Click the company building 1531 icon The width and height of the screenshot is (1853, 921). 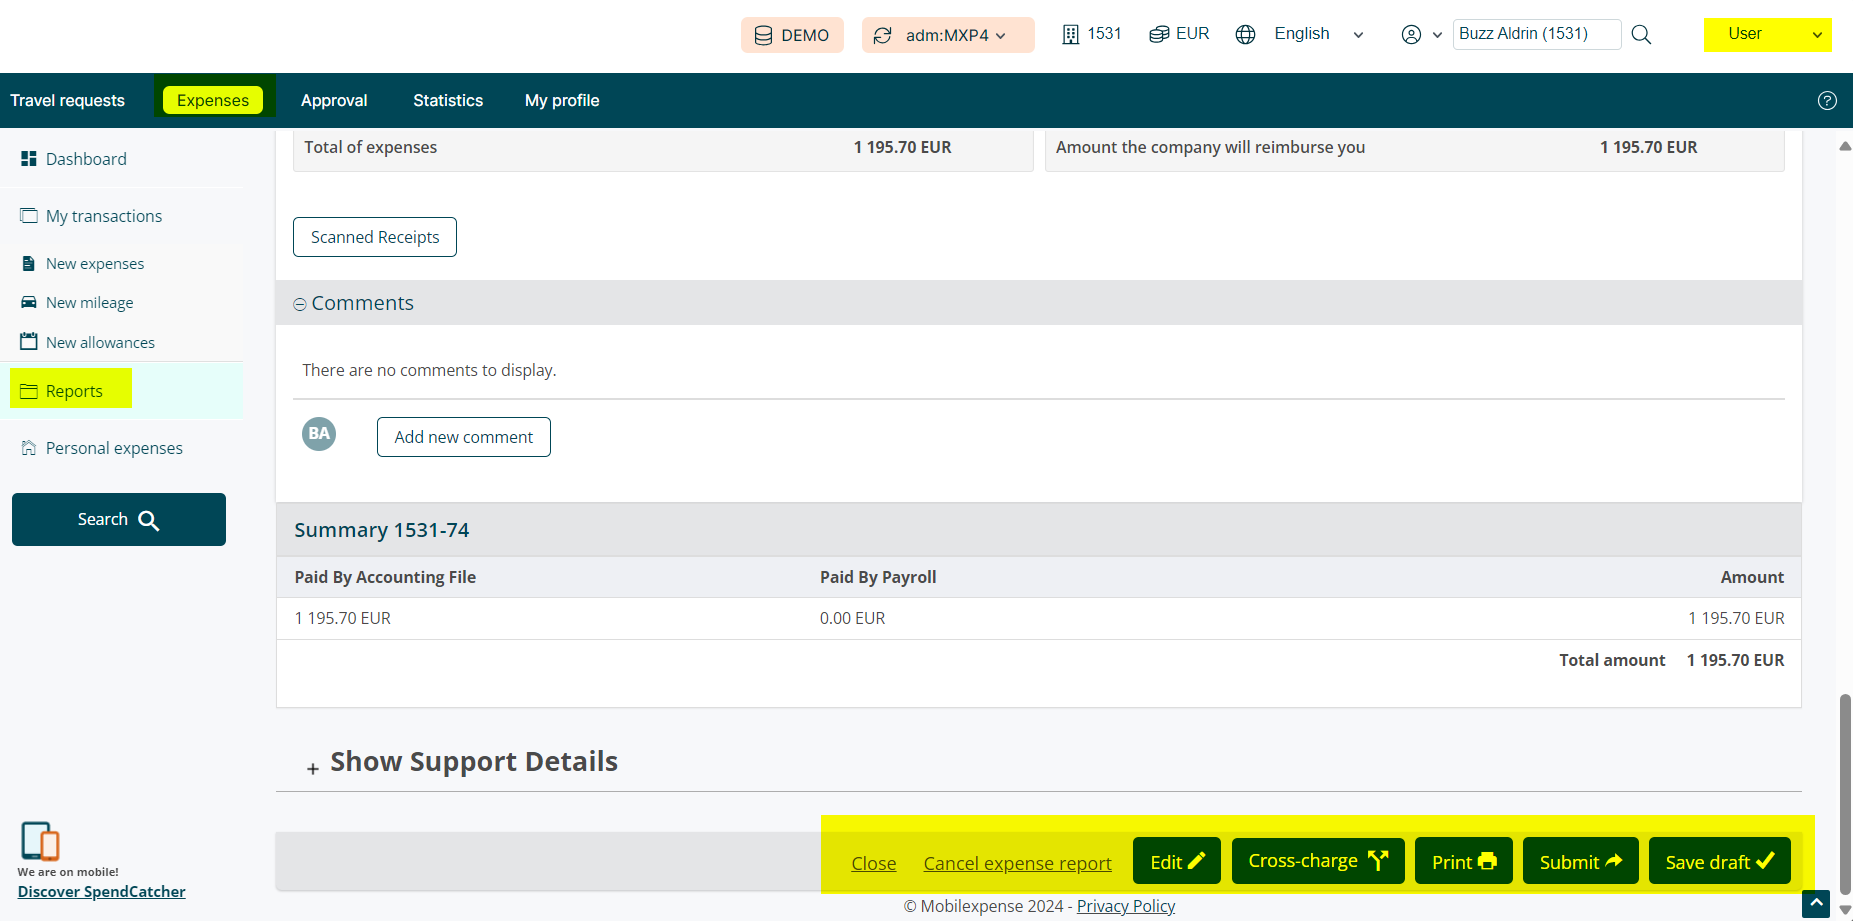[x=1071, y=35]
